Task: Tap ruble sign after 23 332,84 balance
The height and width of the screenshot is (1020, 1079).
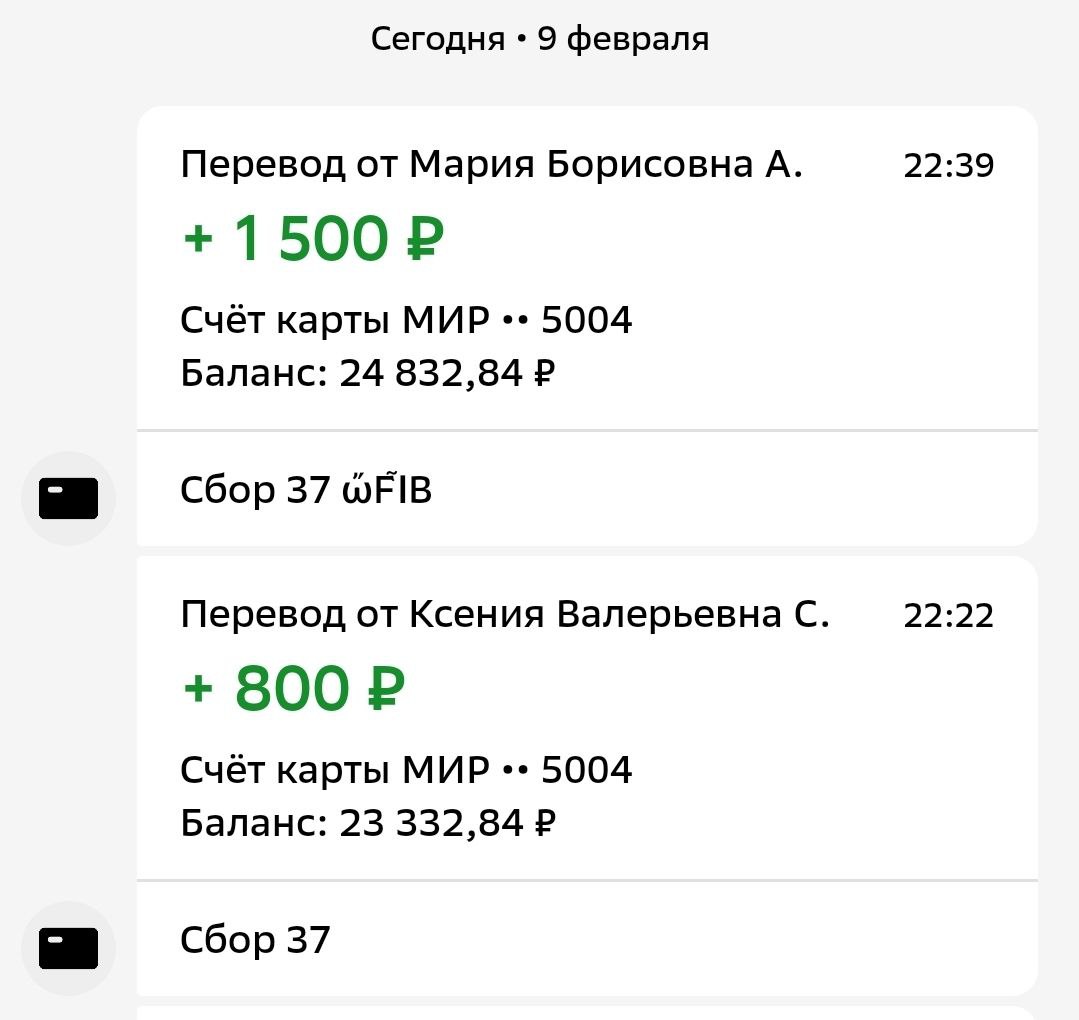Action: 545,824
